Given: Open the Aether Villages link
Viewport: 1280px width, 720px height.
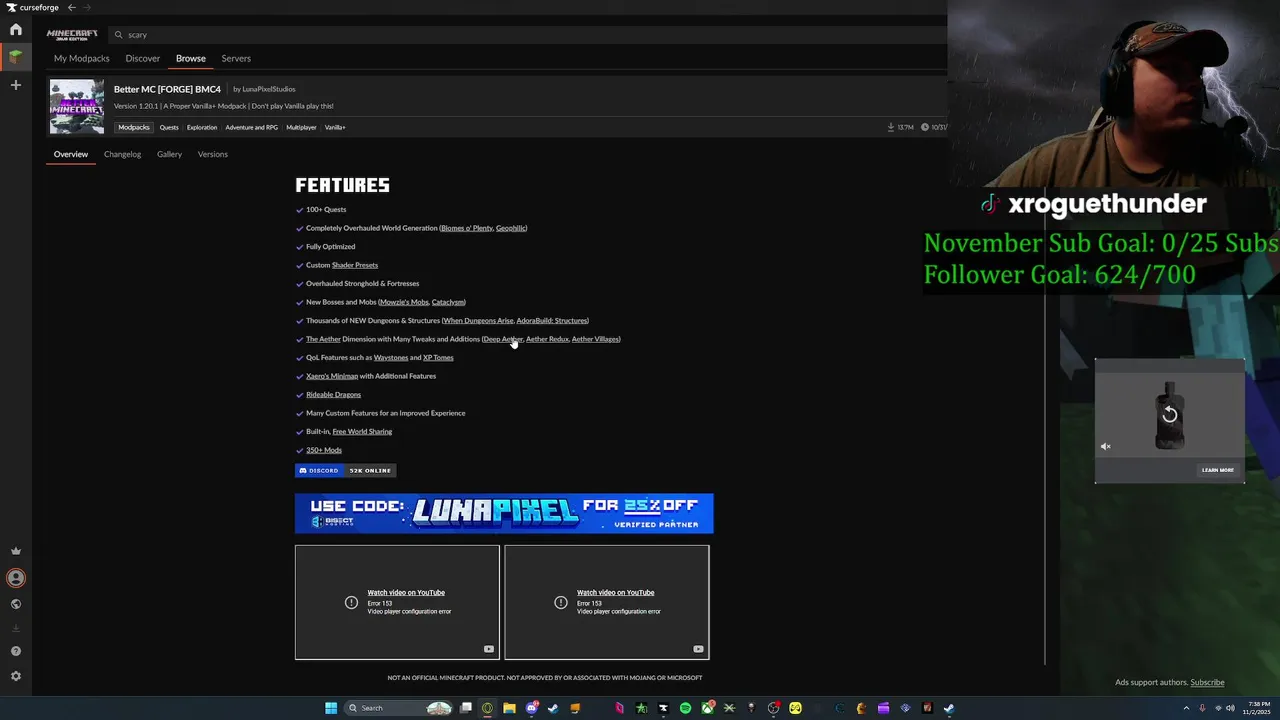Looking at the screenshot, I should coord(595,339).
